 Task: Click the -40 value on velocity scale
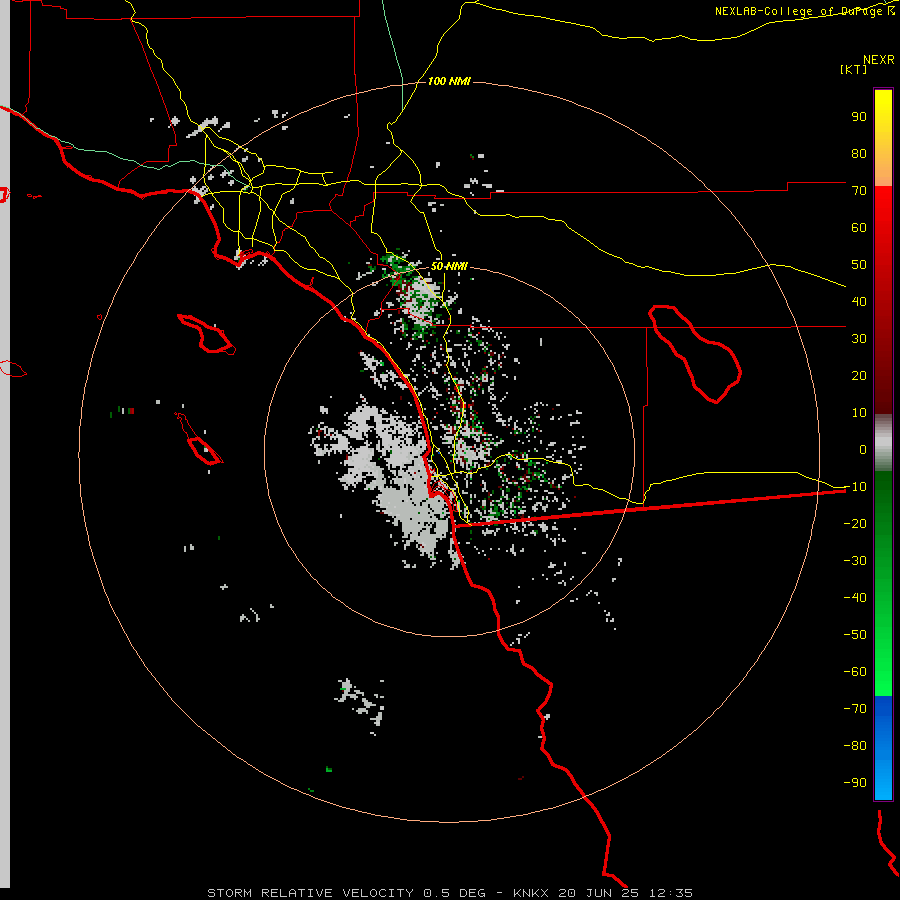pos(855,598)
